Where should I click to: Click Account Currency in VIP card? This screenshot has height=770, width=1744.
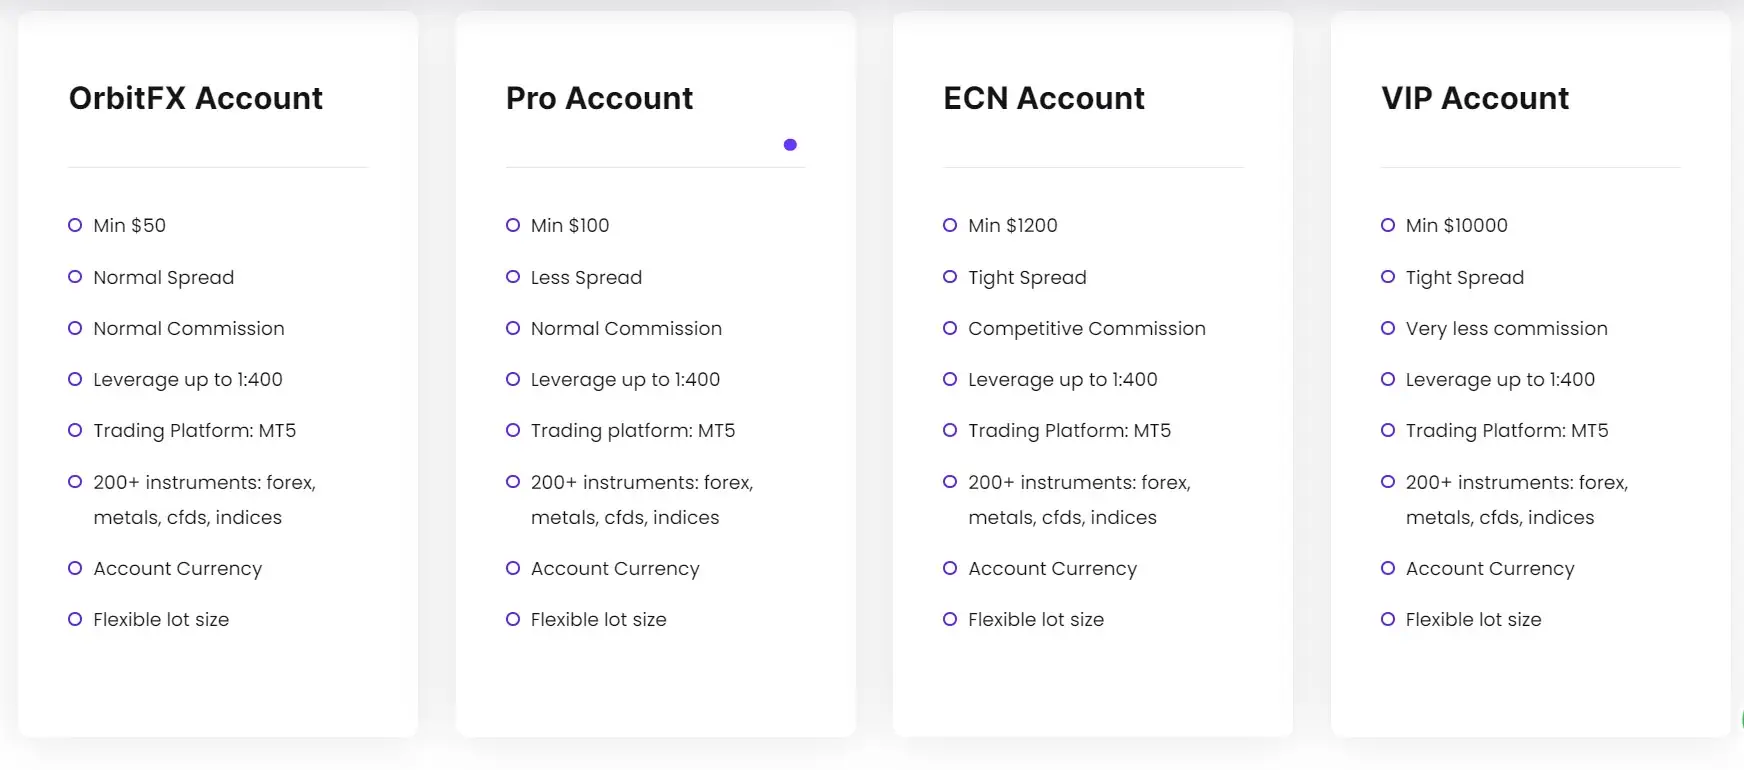1490,569
